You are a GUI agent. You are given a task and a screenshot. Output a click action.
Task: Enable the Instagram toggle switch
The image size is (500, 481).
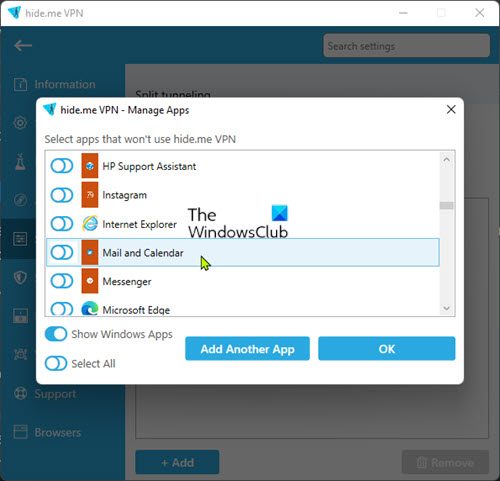[x=62, y=195]
